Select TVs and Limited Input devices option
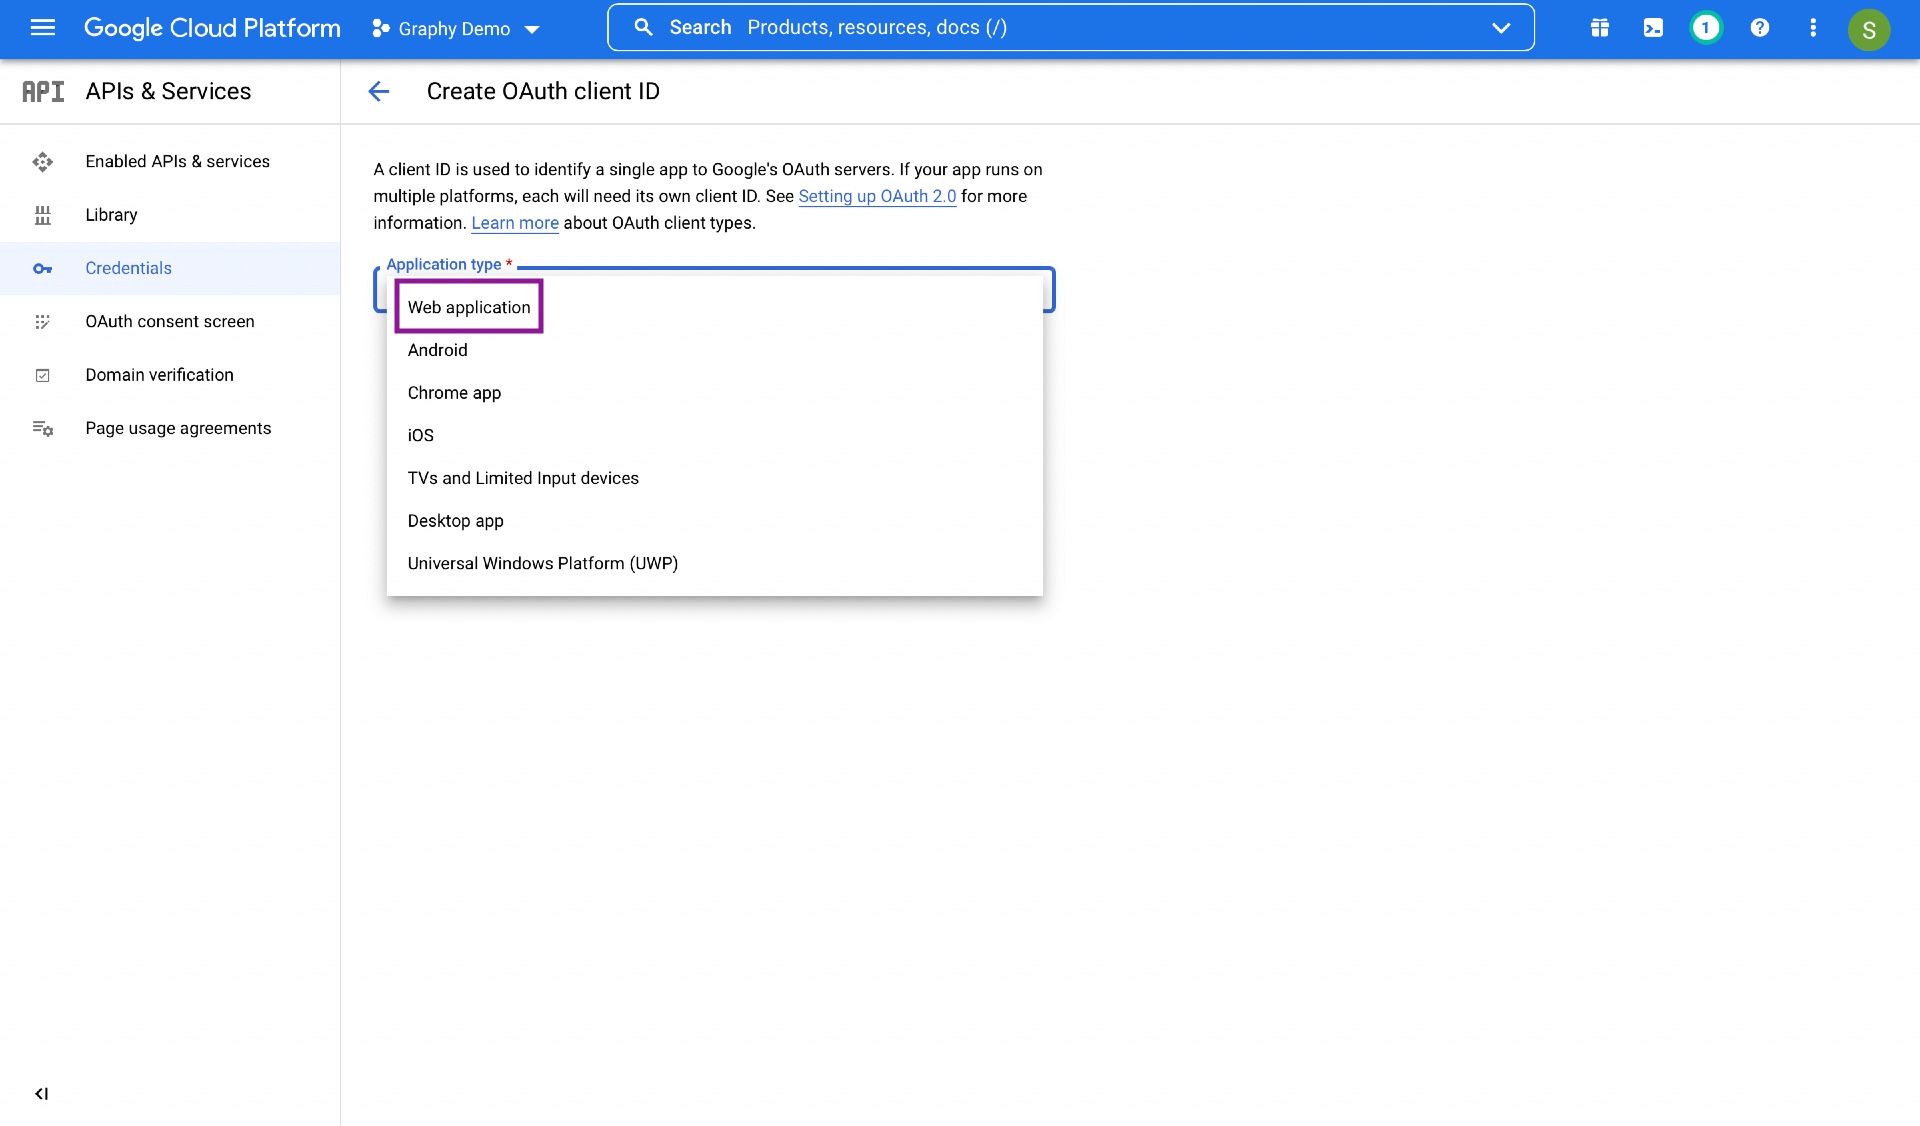The height and width of the screenshot is (1126, 1920). pos(523,477)
